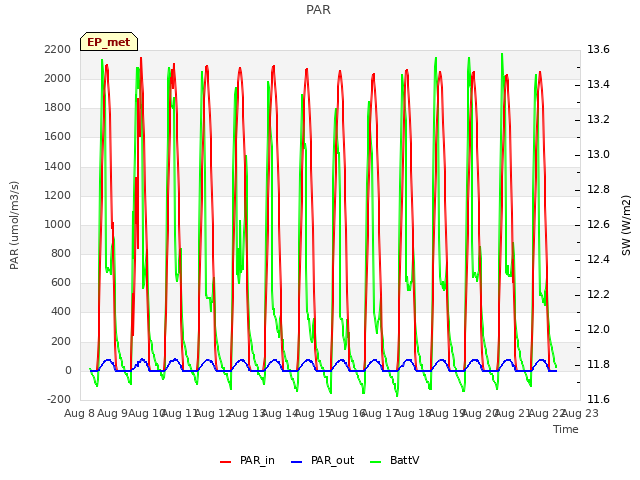This screenshot has width=640, height=480.
Task: Toggle the PAR_in legend entry
Action: pos(247,460)
